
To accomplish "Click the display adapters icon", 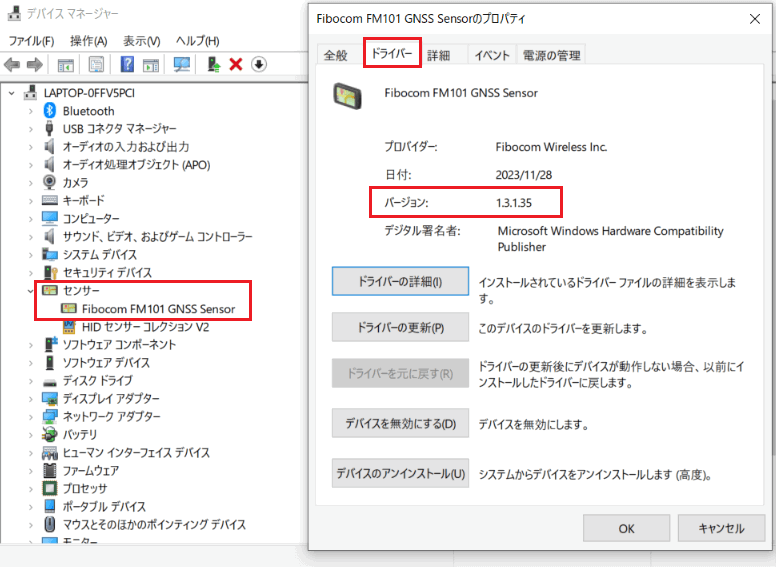I will click(x=49, y=398).
